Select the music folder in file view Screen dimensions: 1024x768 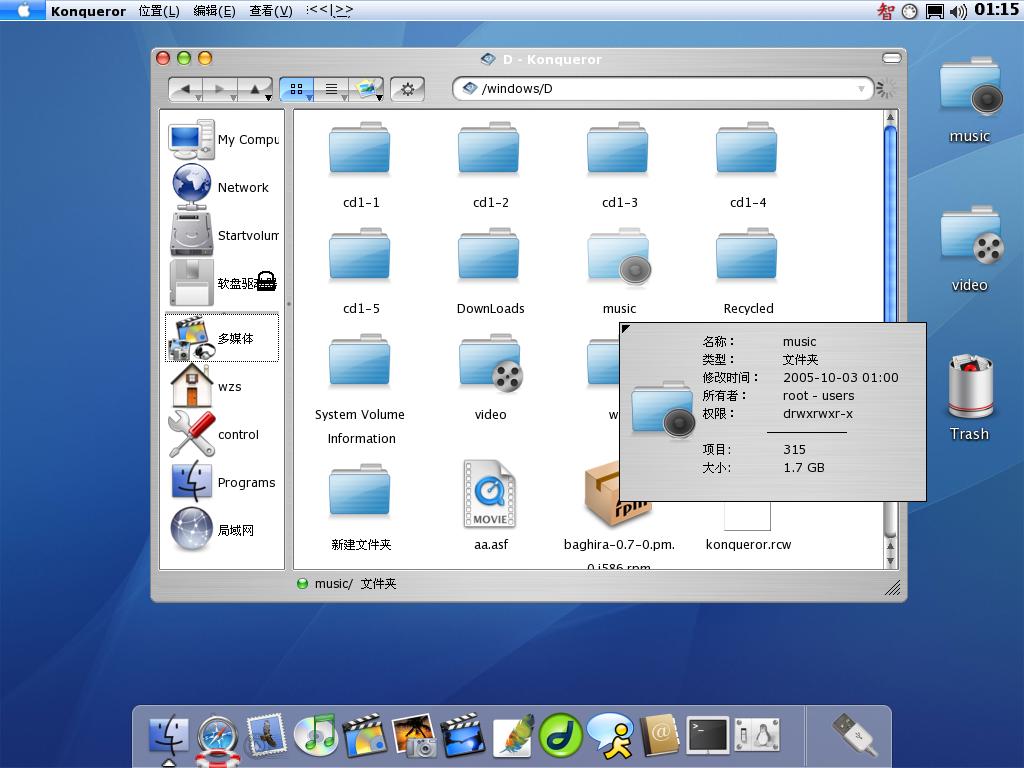[619, 270]
